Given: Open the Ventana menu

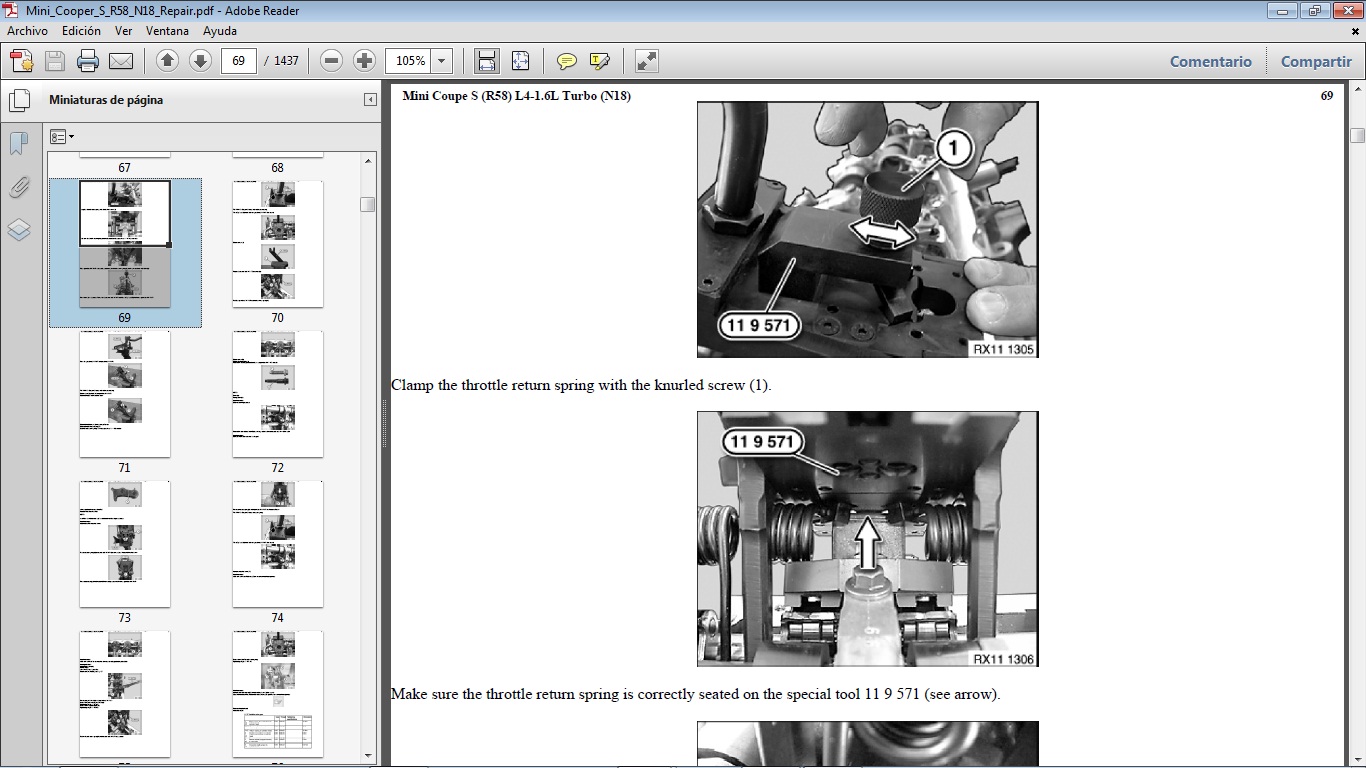Looking at the screenshot, I should (167, 31).
